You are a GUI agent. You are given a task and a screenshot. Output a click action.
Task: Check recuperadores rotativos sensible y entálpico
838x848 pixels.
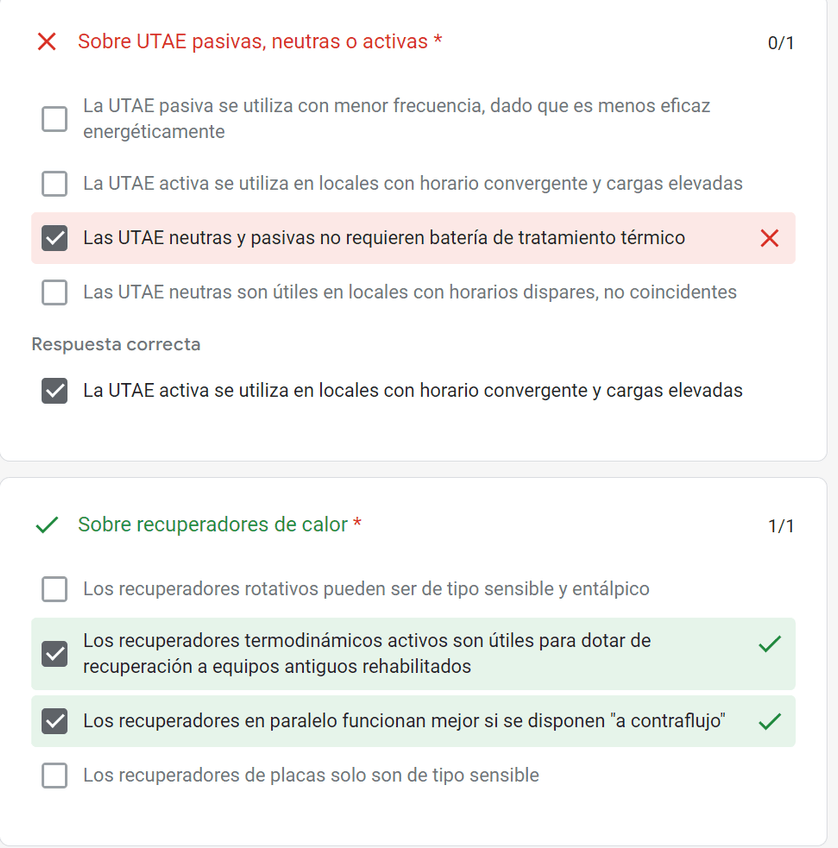click(55, 589)
